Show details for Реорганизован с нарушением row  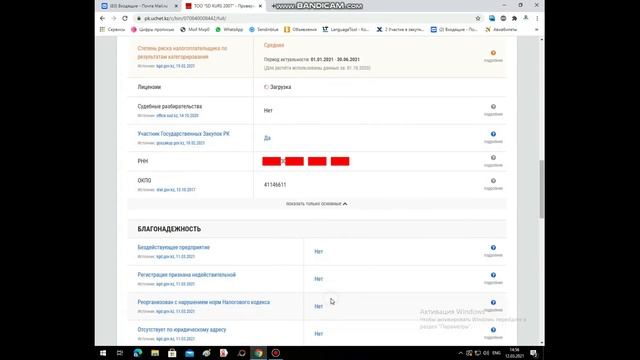coord(493,306)
